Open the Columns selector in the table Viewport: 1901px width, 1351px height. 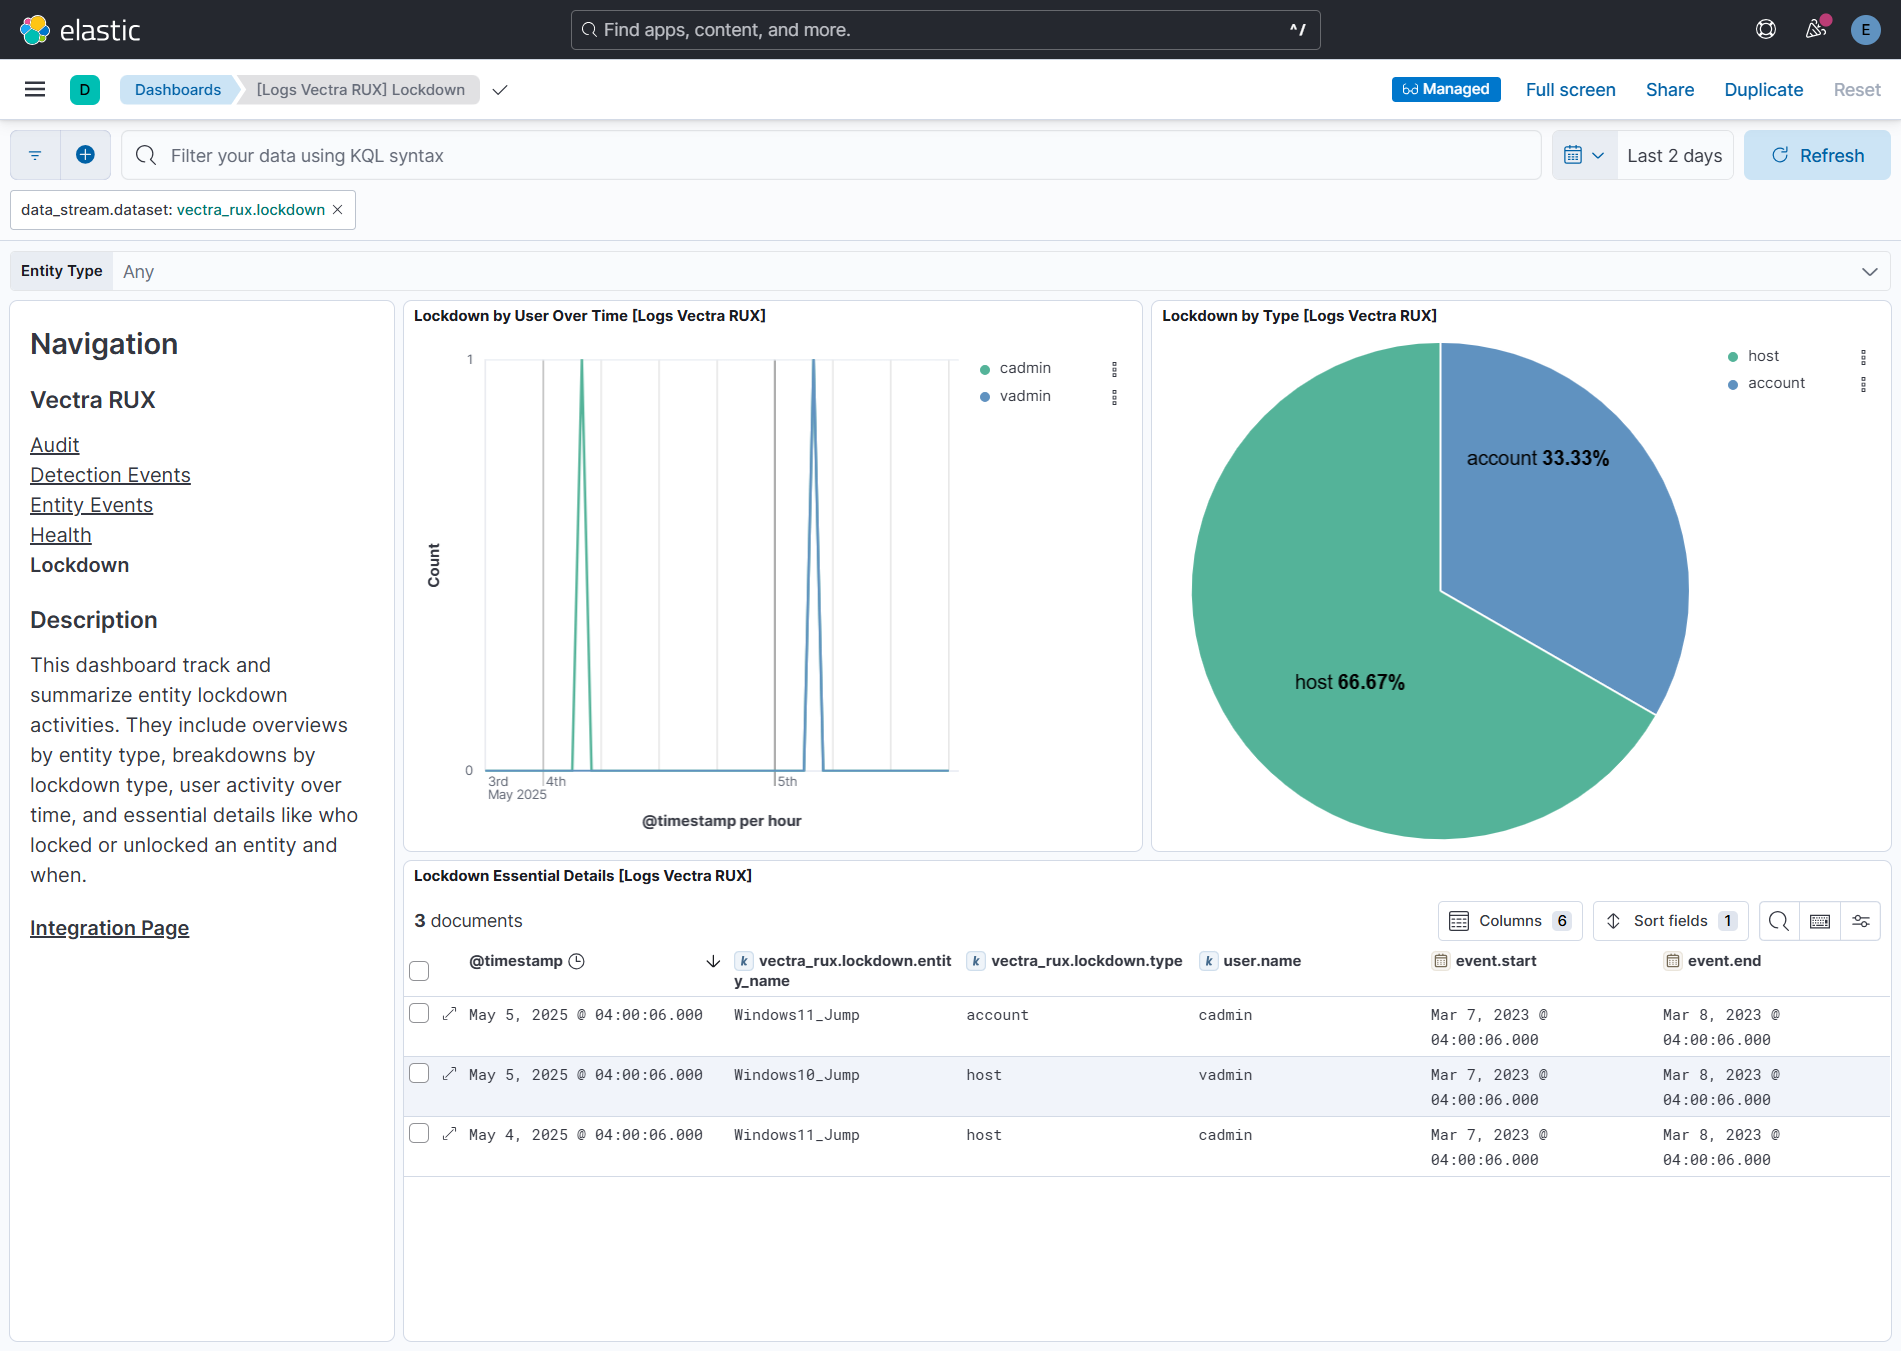[1510, 921]
